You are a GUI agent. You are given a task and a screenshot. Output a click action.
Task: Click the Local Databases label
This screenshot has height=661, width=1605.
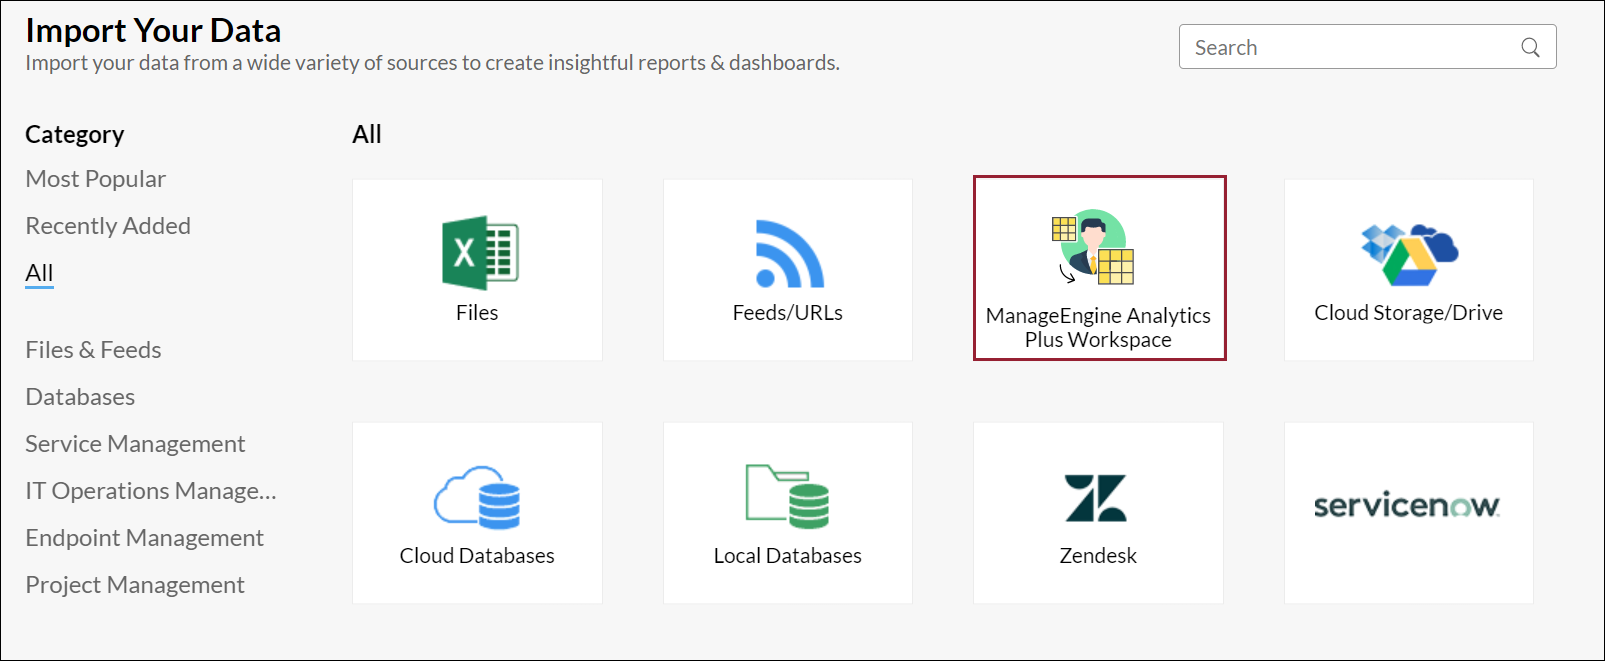click(788, 556)
